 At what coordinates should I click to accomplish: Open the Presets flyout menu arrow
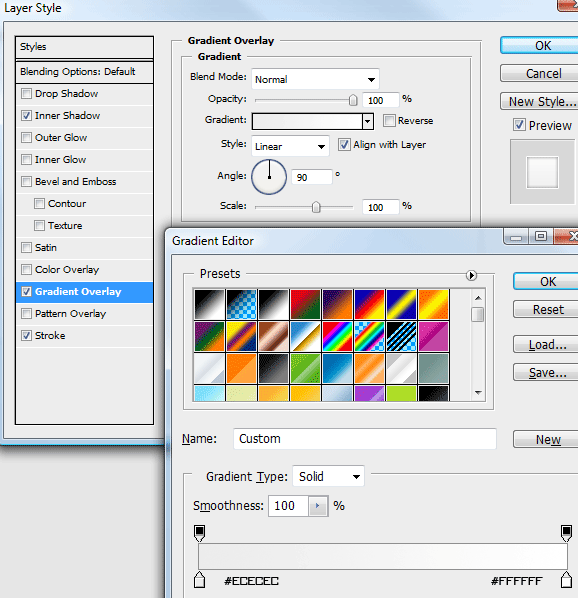pos(471,275)
